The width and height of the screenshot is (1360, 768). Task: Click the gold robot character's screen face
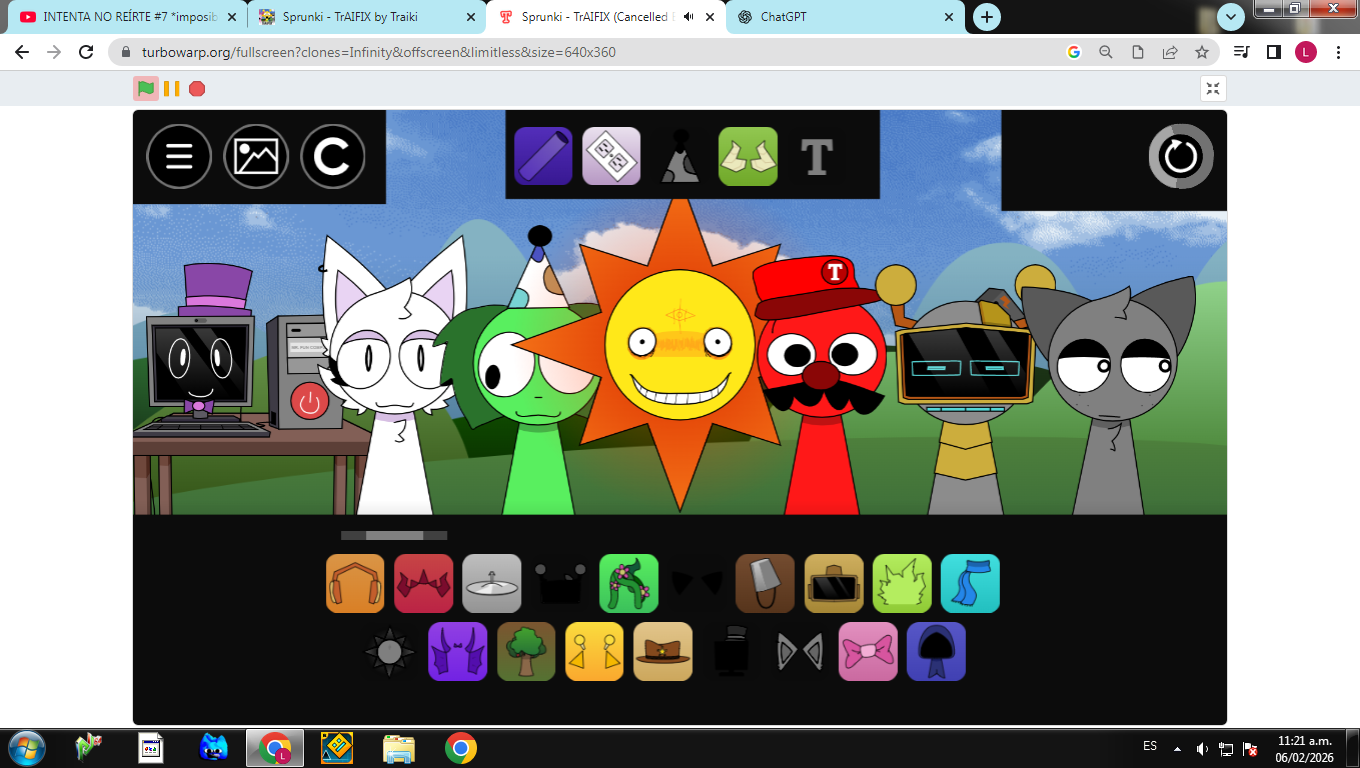[x=965, y=366]
